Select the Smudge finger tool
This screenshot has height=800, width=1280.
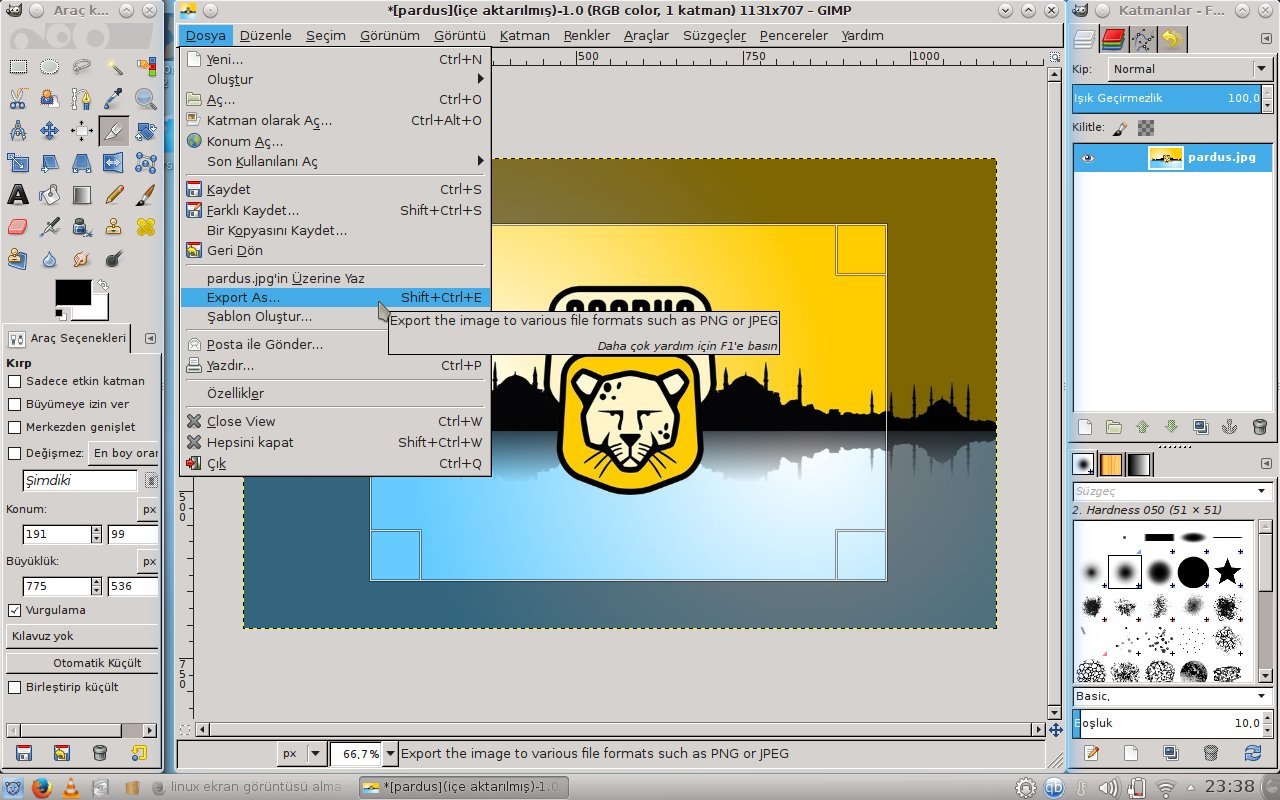pyautogui.click(x=82, y=259)
